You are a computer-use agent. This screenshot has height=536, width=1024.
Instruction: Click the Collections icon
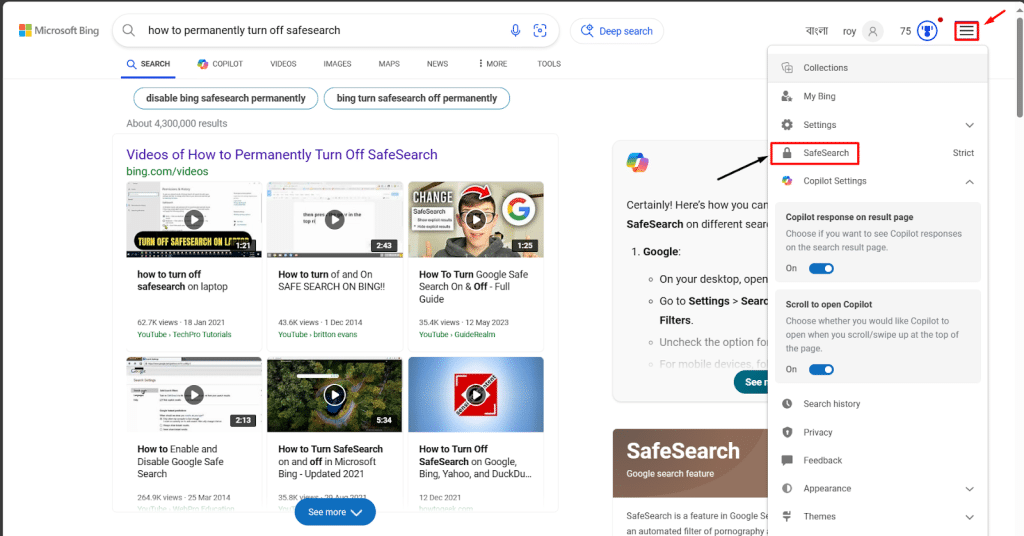pos(787,68)
